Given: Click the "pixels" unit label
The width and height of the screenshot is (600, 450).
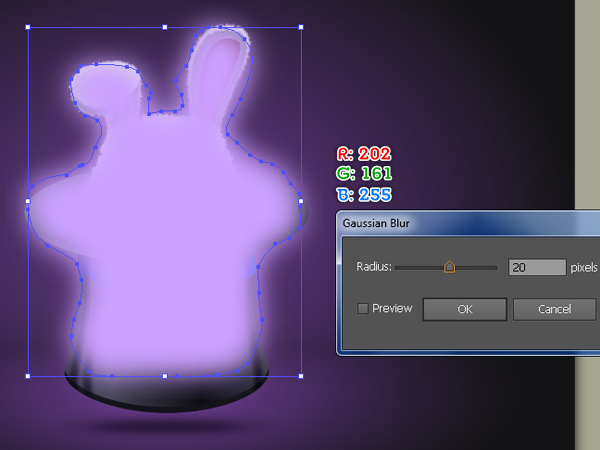Looking at the screenshot, I should coord(584,267).
